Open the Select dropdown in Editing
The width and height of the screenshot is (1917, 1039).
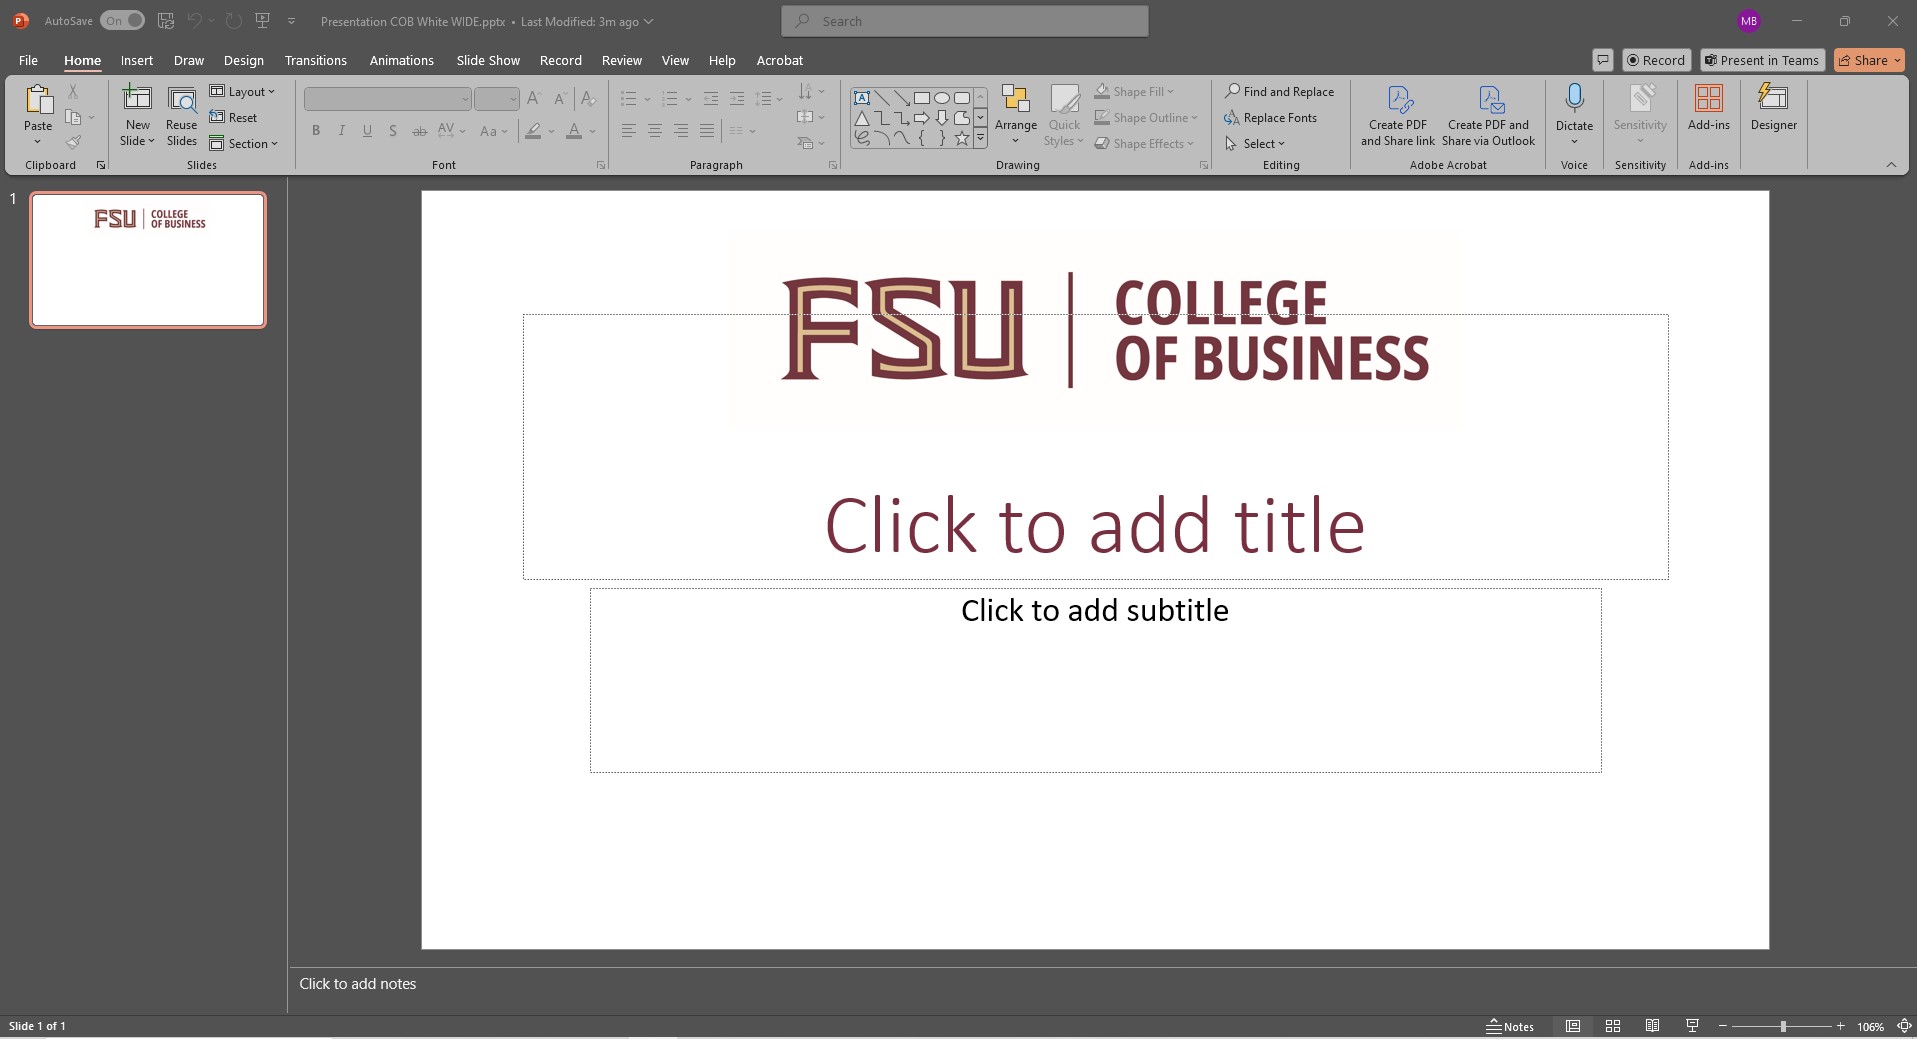1255,143
